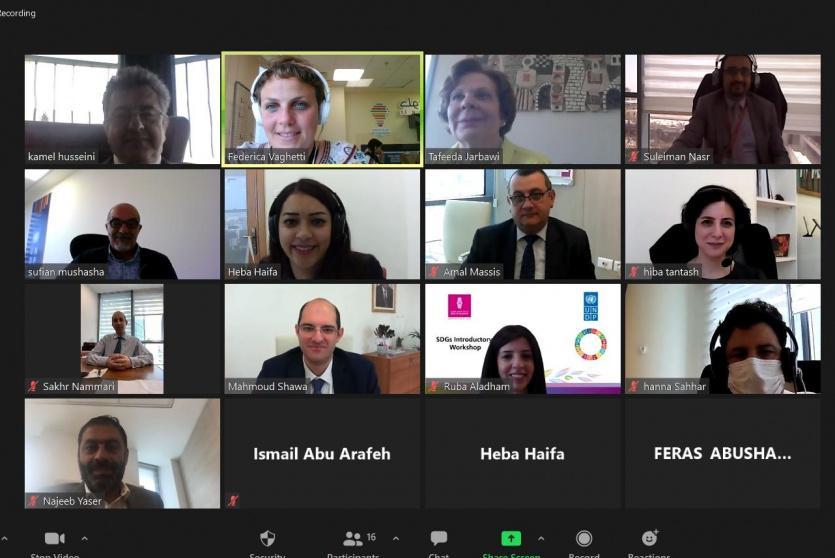
Task: Click the green Share Screen icon
Action: 511,538
